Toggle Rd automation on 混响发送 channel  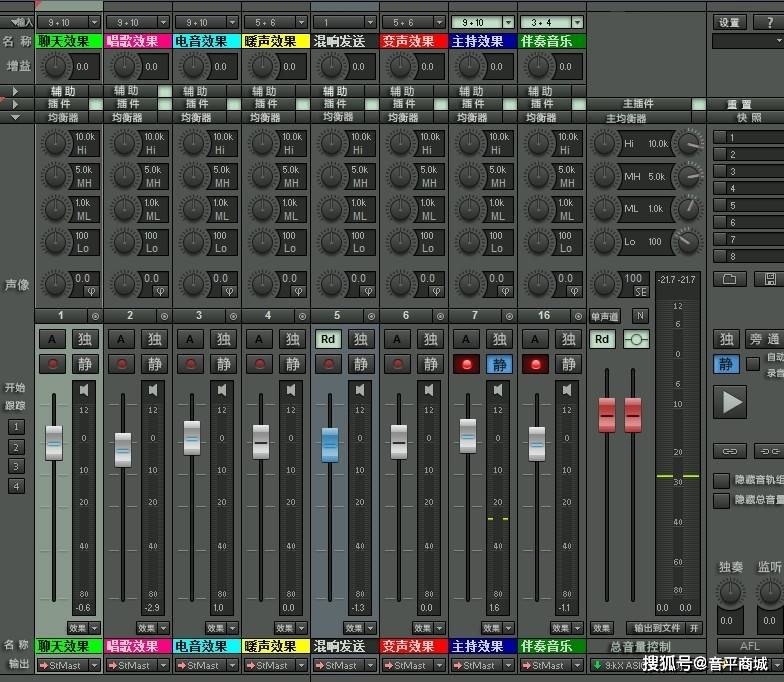tap(328, 339)
